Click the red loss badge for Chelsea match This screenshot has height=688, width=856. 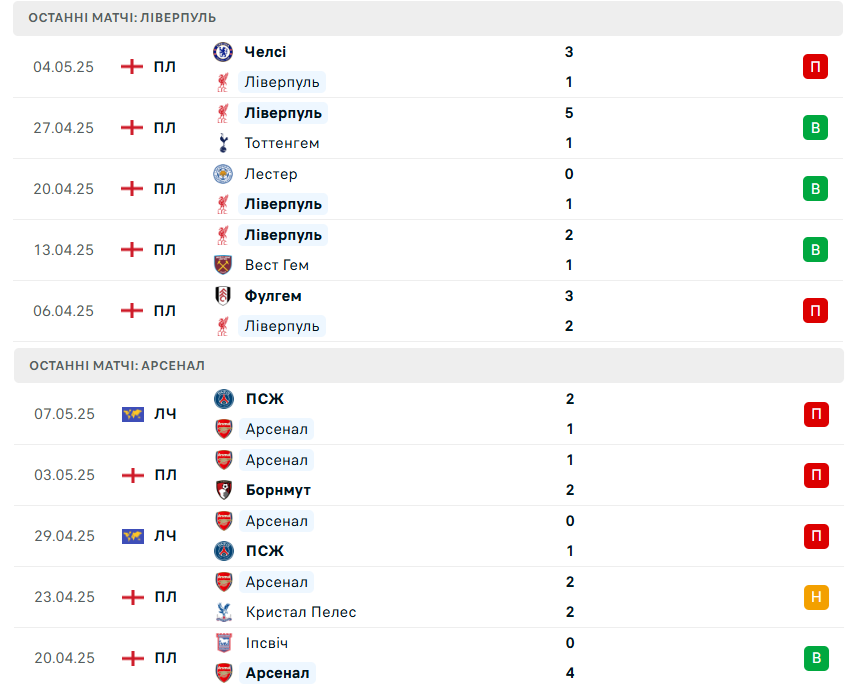(x=815, y=67)
